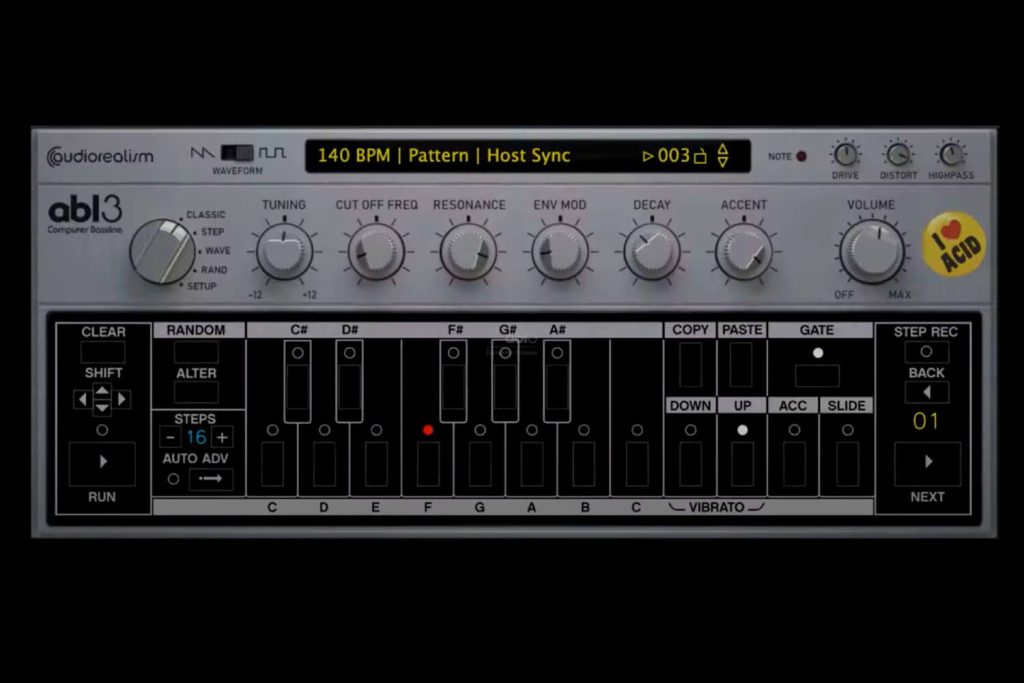The image size is (1024, 683).
Task: Decrease steps with the minus button
Action: [170, 437]
